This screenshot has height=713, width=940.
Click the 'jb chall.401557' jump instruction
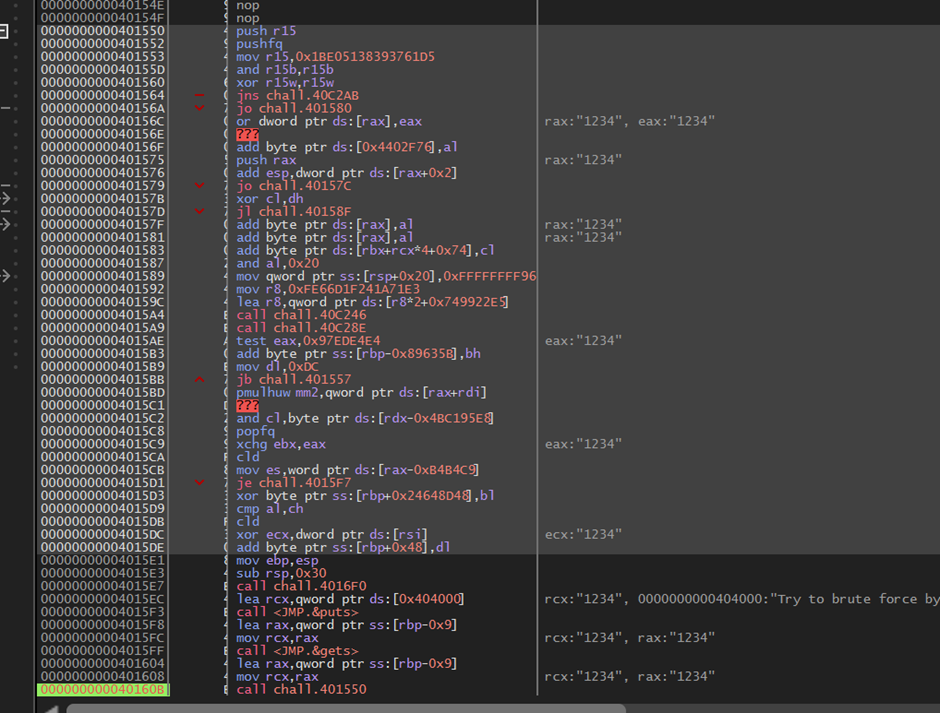pyautogui.click(x=294, y=380)
